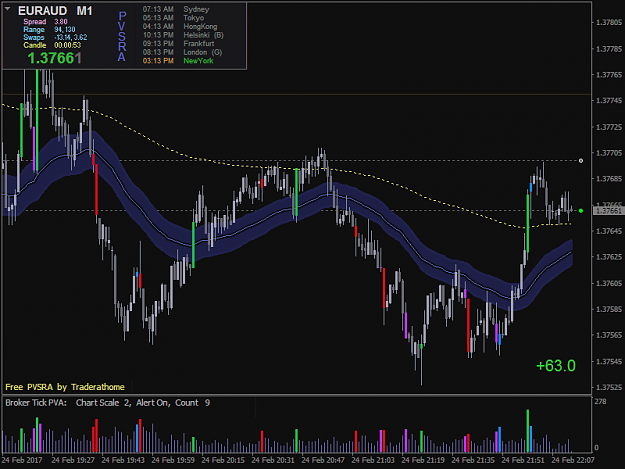Click the 1.37525 price axis label
Screen dimensions: 625x469
click(x=609, y=387)
